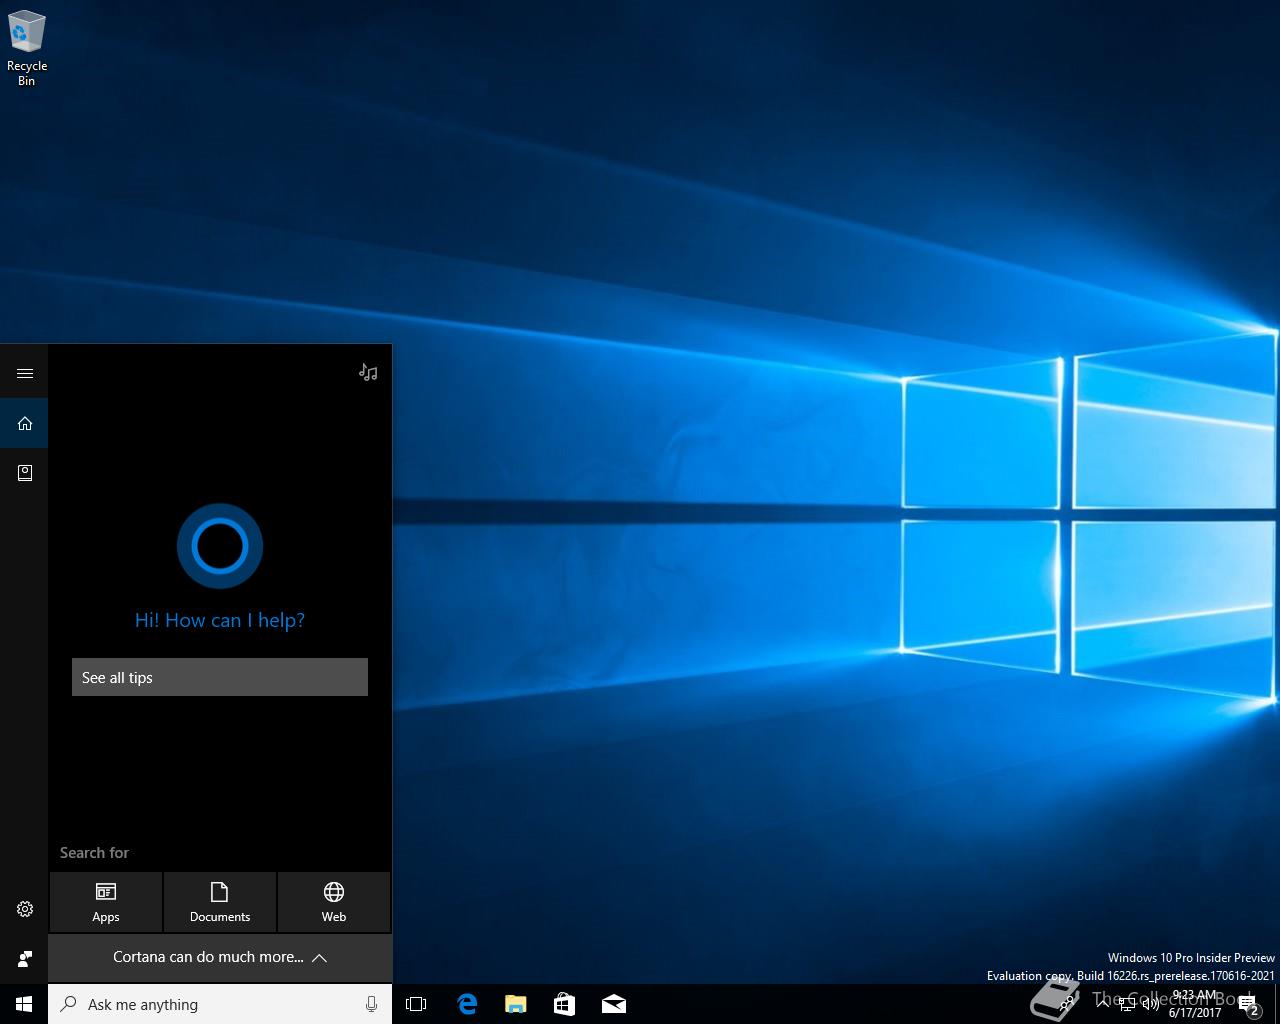Select Cortana Home icon in sidebar

pos(25,423)
